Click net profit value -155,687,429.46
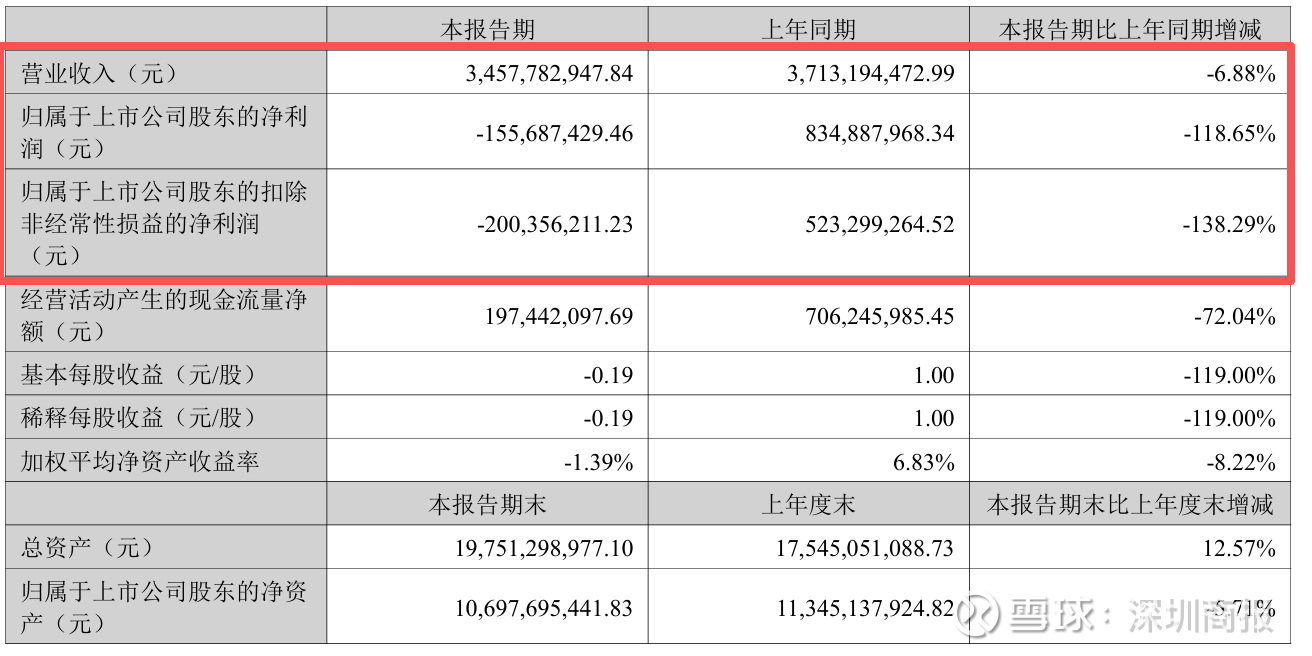The width and height of the screenshot is (1312, 656). (554, 133)
